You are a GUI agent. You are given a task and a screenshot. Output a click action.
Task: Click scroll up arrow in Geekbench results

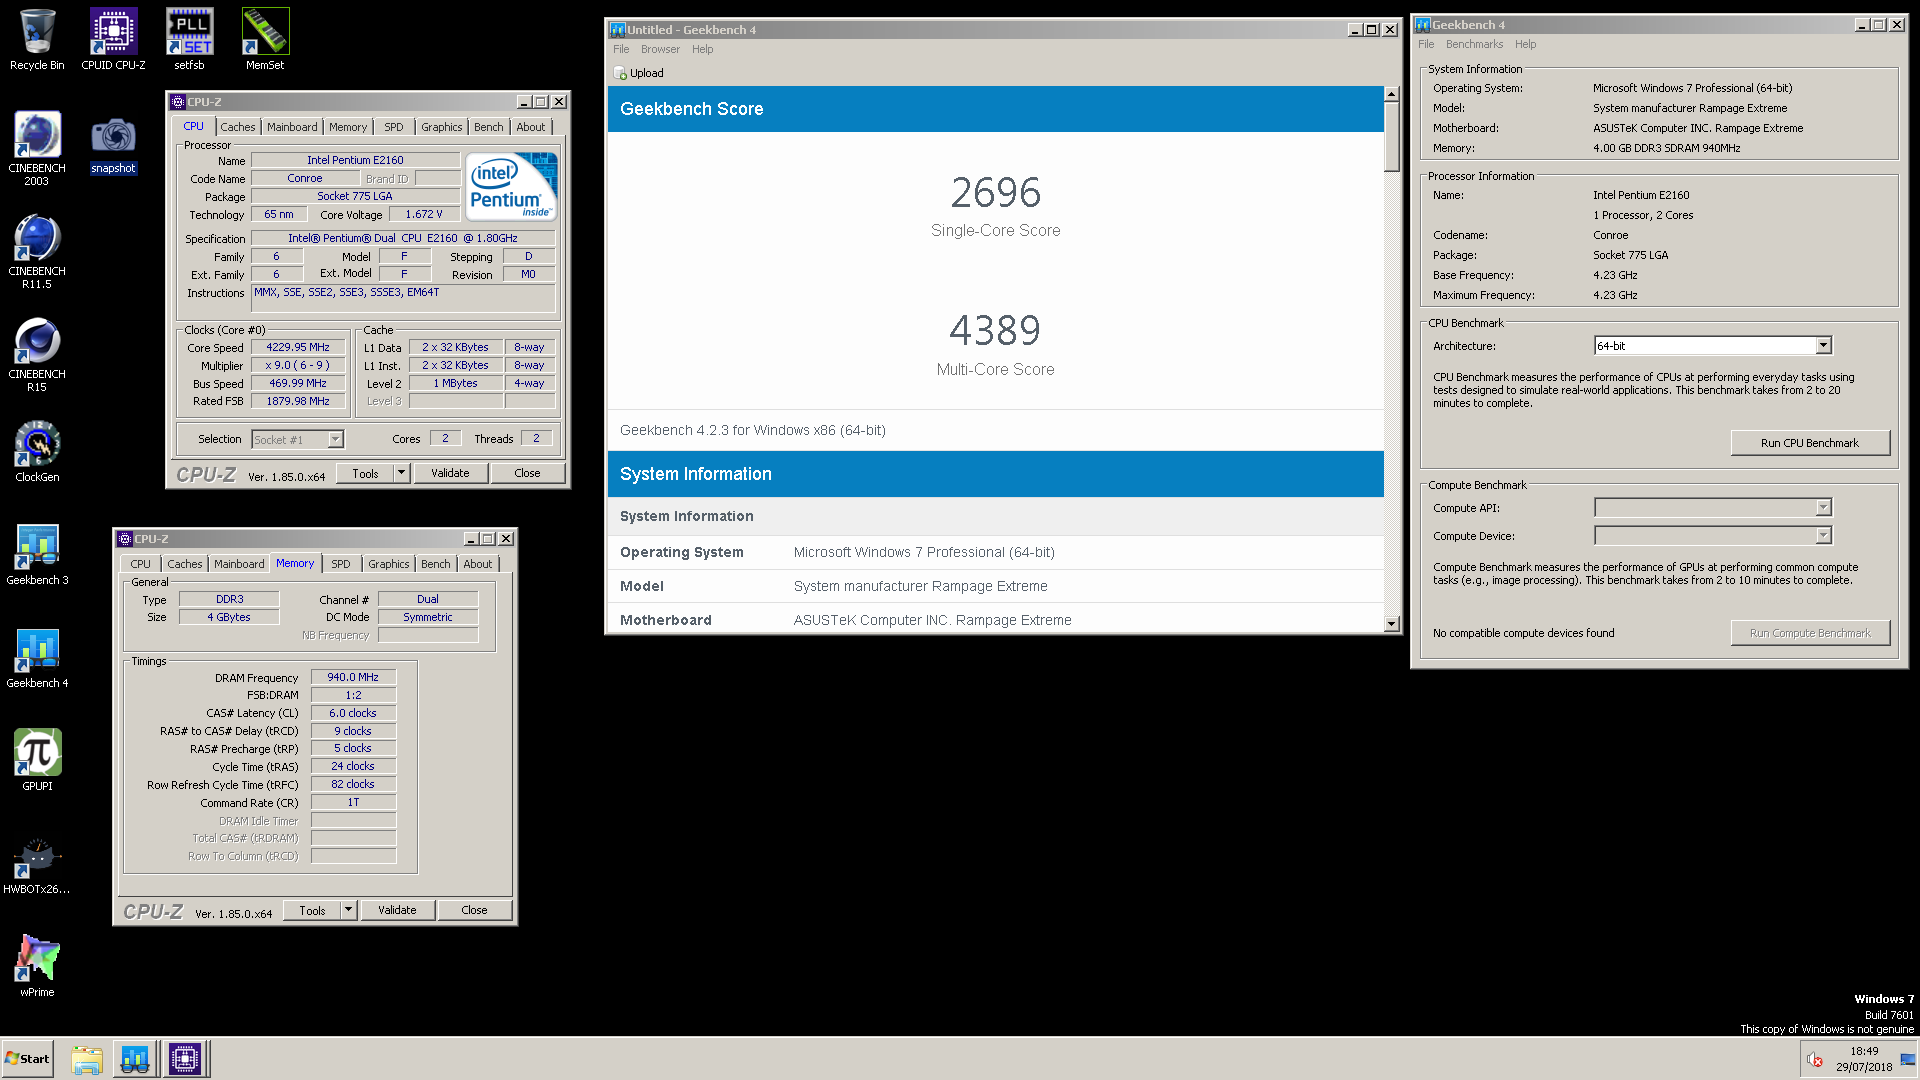tap(1391, 94)
